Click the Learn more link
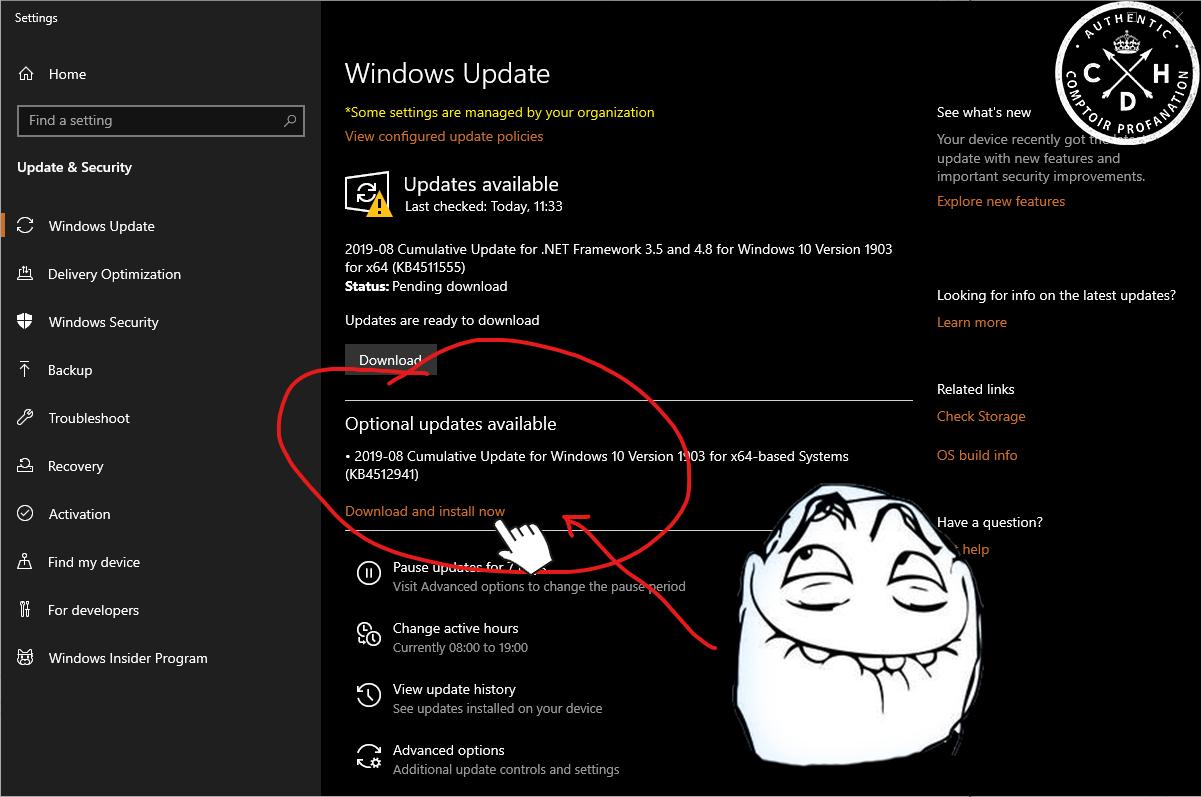 [x=972, y=322]
